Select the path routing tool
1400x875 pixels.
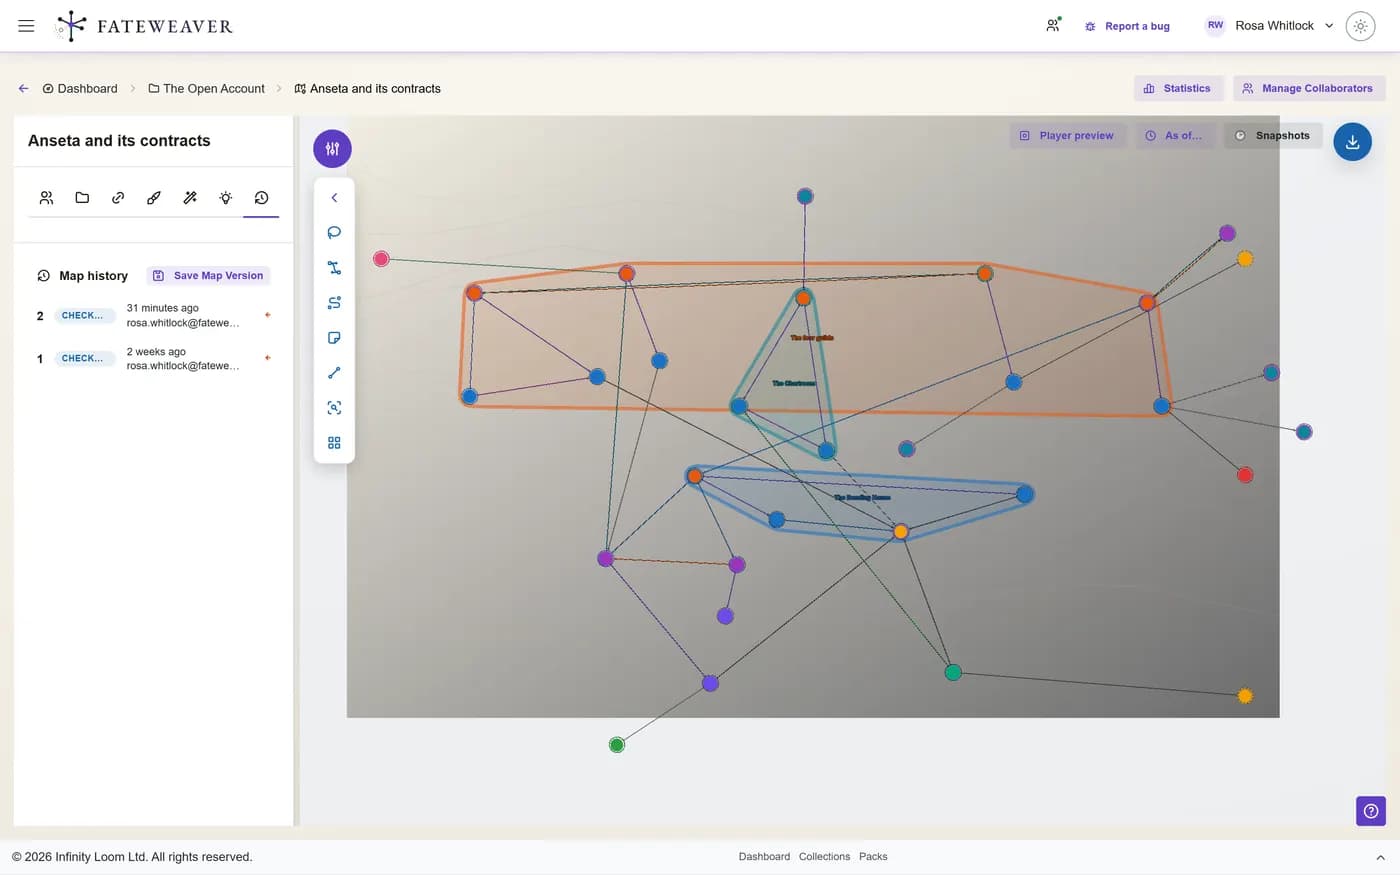[334, 303]
